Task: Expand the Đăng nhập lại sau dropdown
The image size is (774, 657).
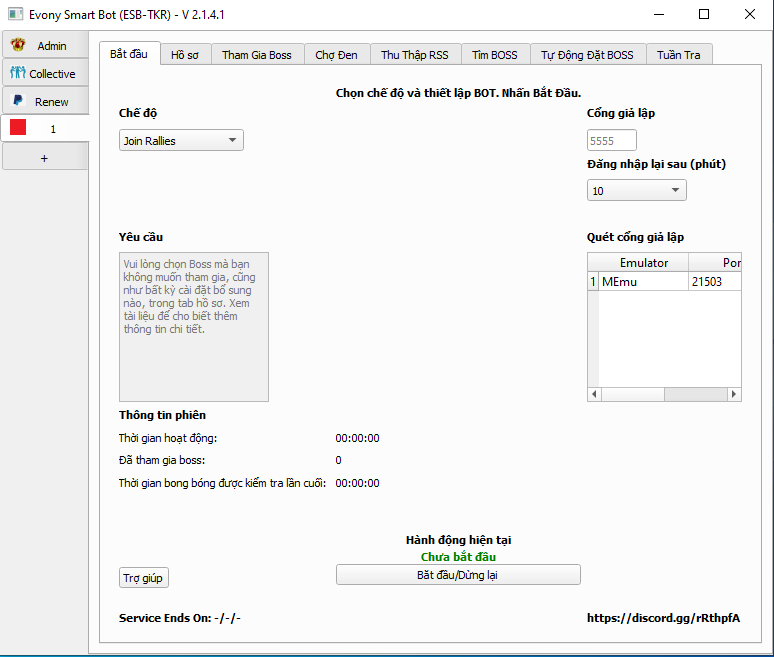Action: click(636, 190)
